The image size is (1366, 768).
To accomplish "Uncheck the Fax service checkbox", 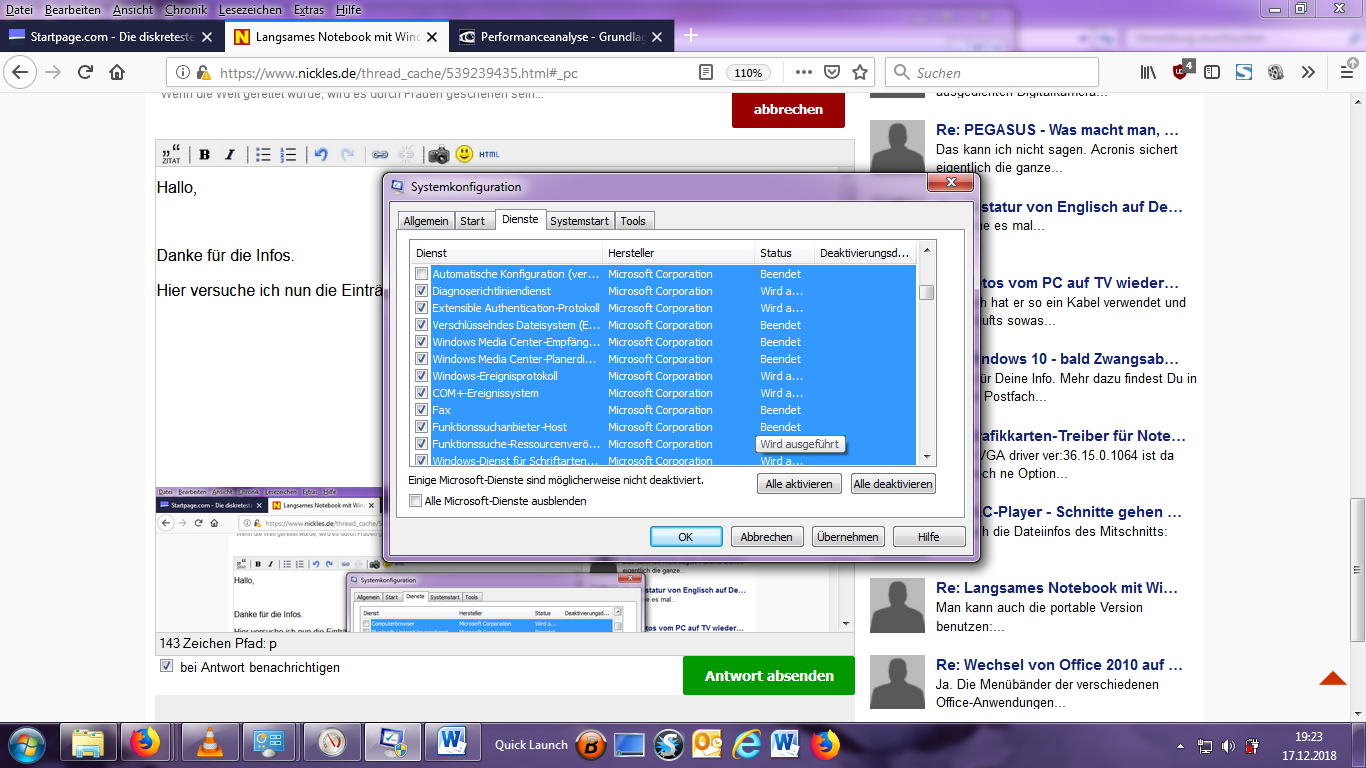I will point(422,410).
